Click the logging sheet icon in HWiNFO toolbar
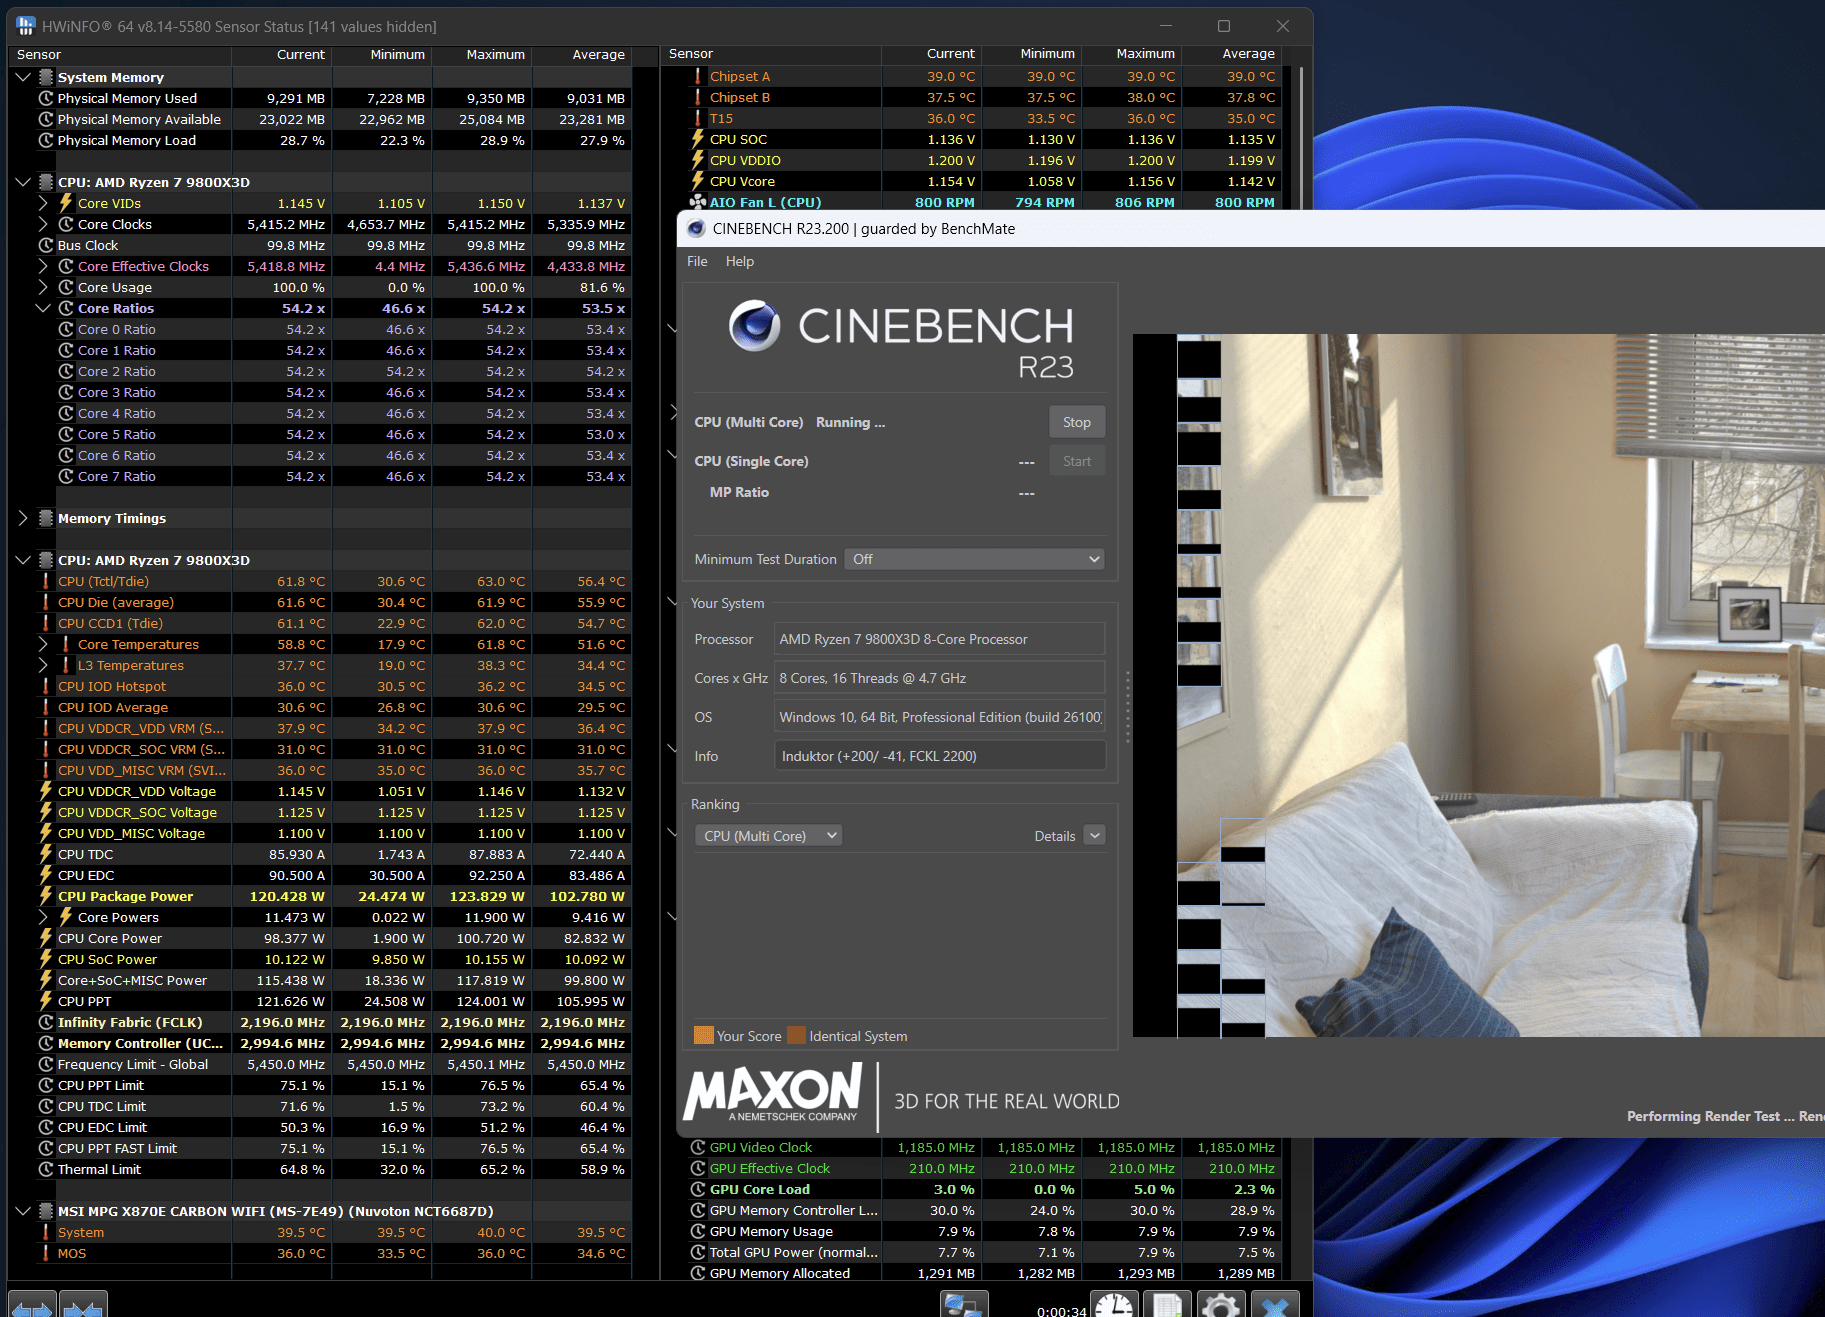This screenshot has height=1317, width=1825. (x=1167, y=1304)
